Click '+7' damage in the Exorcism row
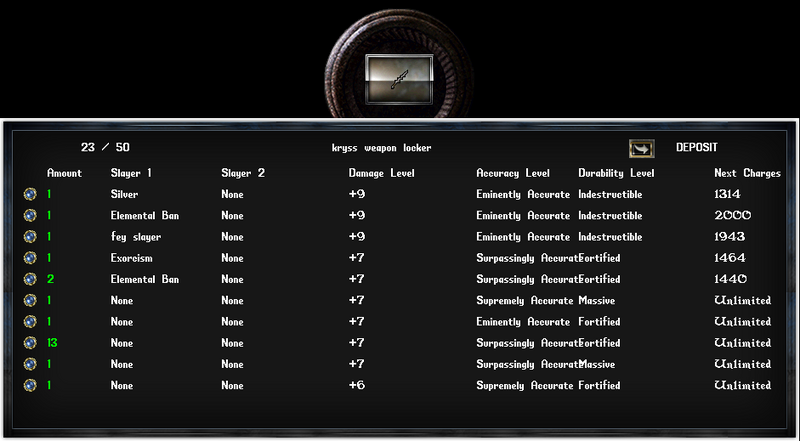Screen dimensions: 800x441 click(357, 258)
